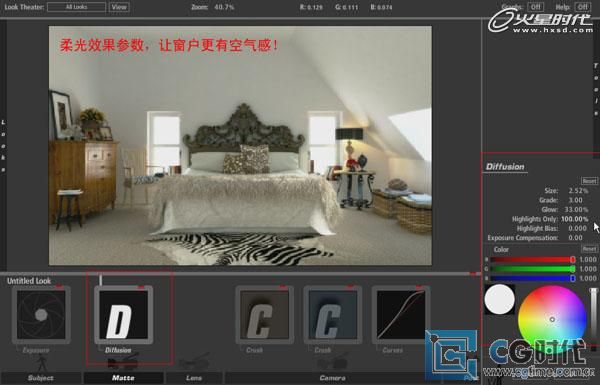Click the blue channel value 1.000

pos(588,279)
